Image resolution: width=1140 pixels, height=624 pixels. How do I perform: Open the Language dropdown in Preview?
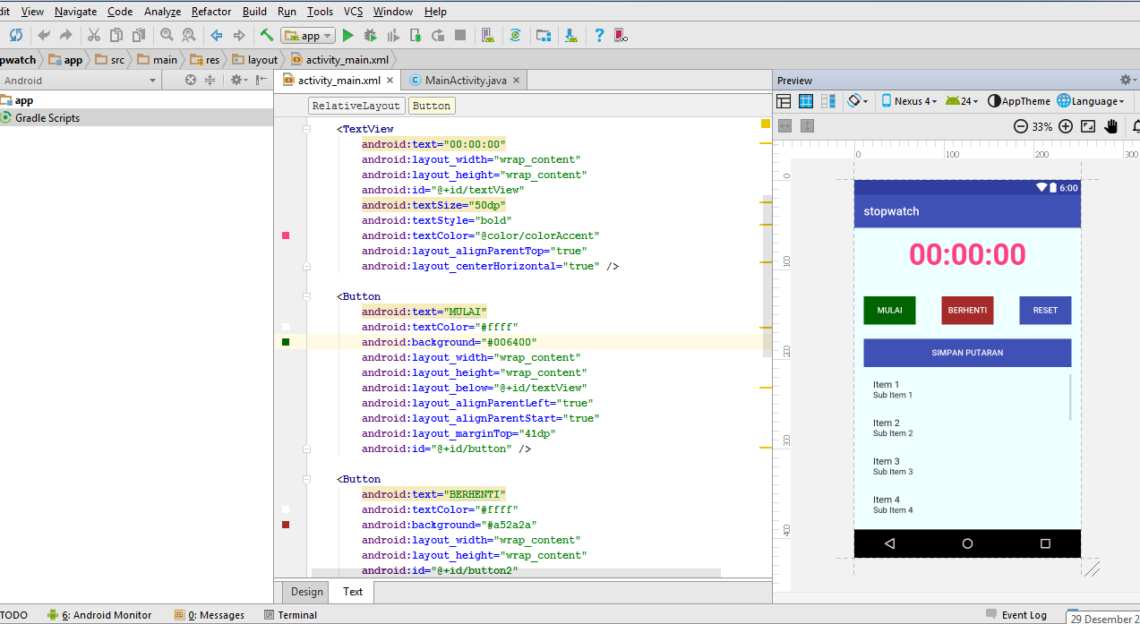pyautogui.click(x=1091, y=101)
